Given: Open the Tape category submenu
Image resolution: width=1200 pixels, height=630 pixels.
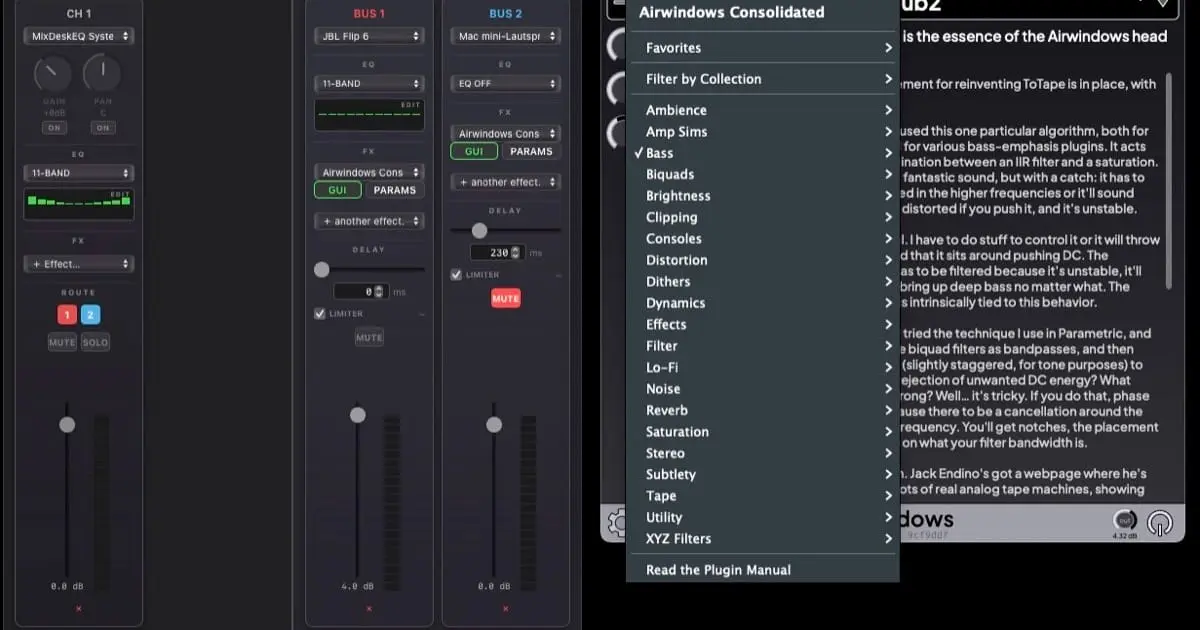Looking at the screenshot, I should [763, 496].
